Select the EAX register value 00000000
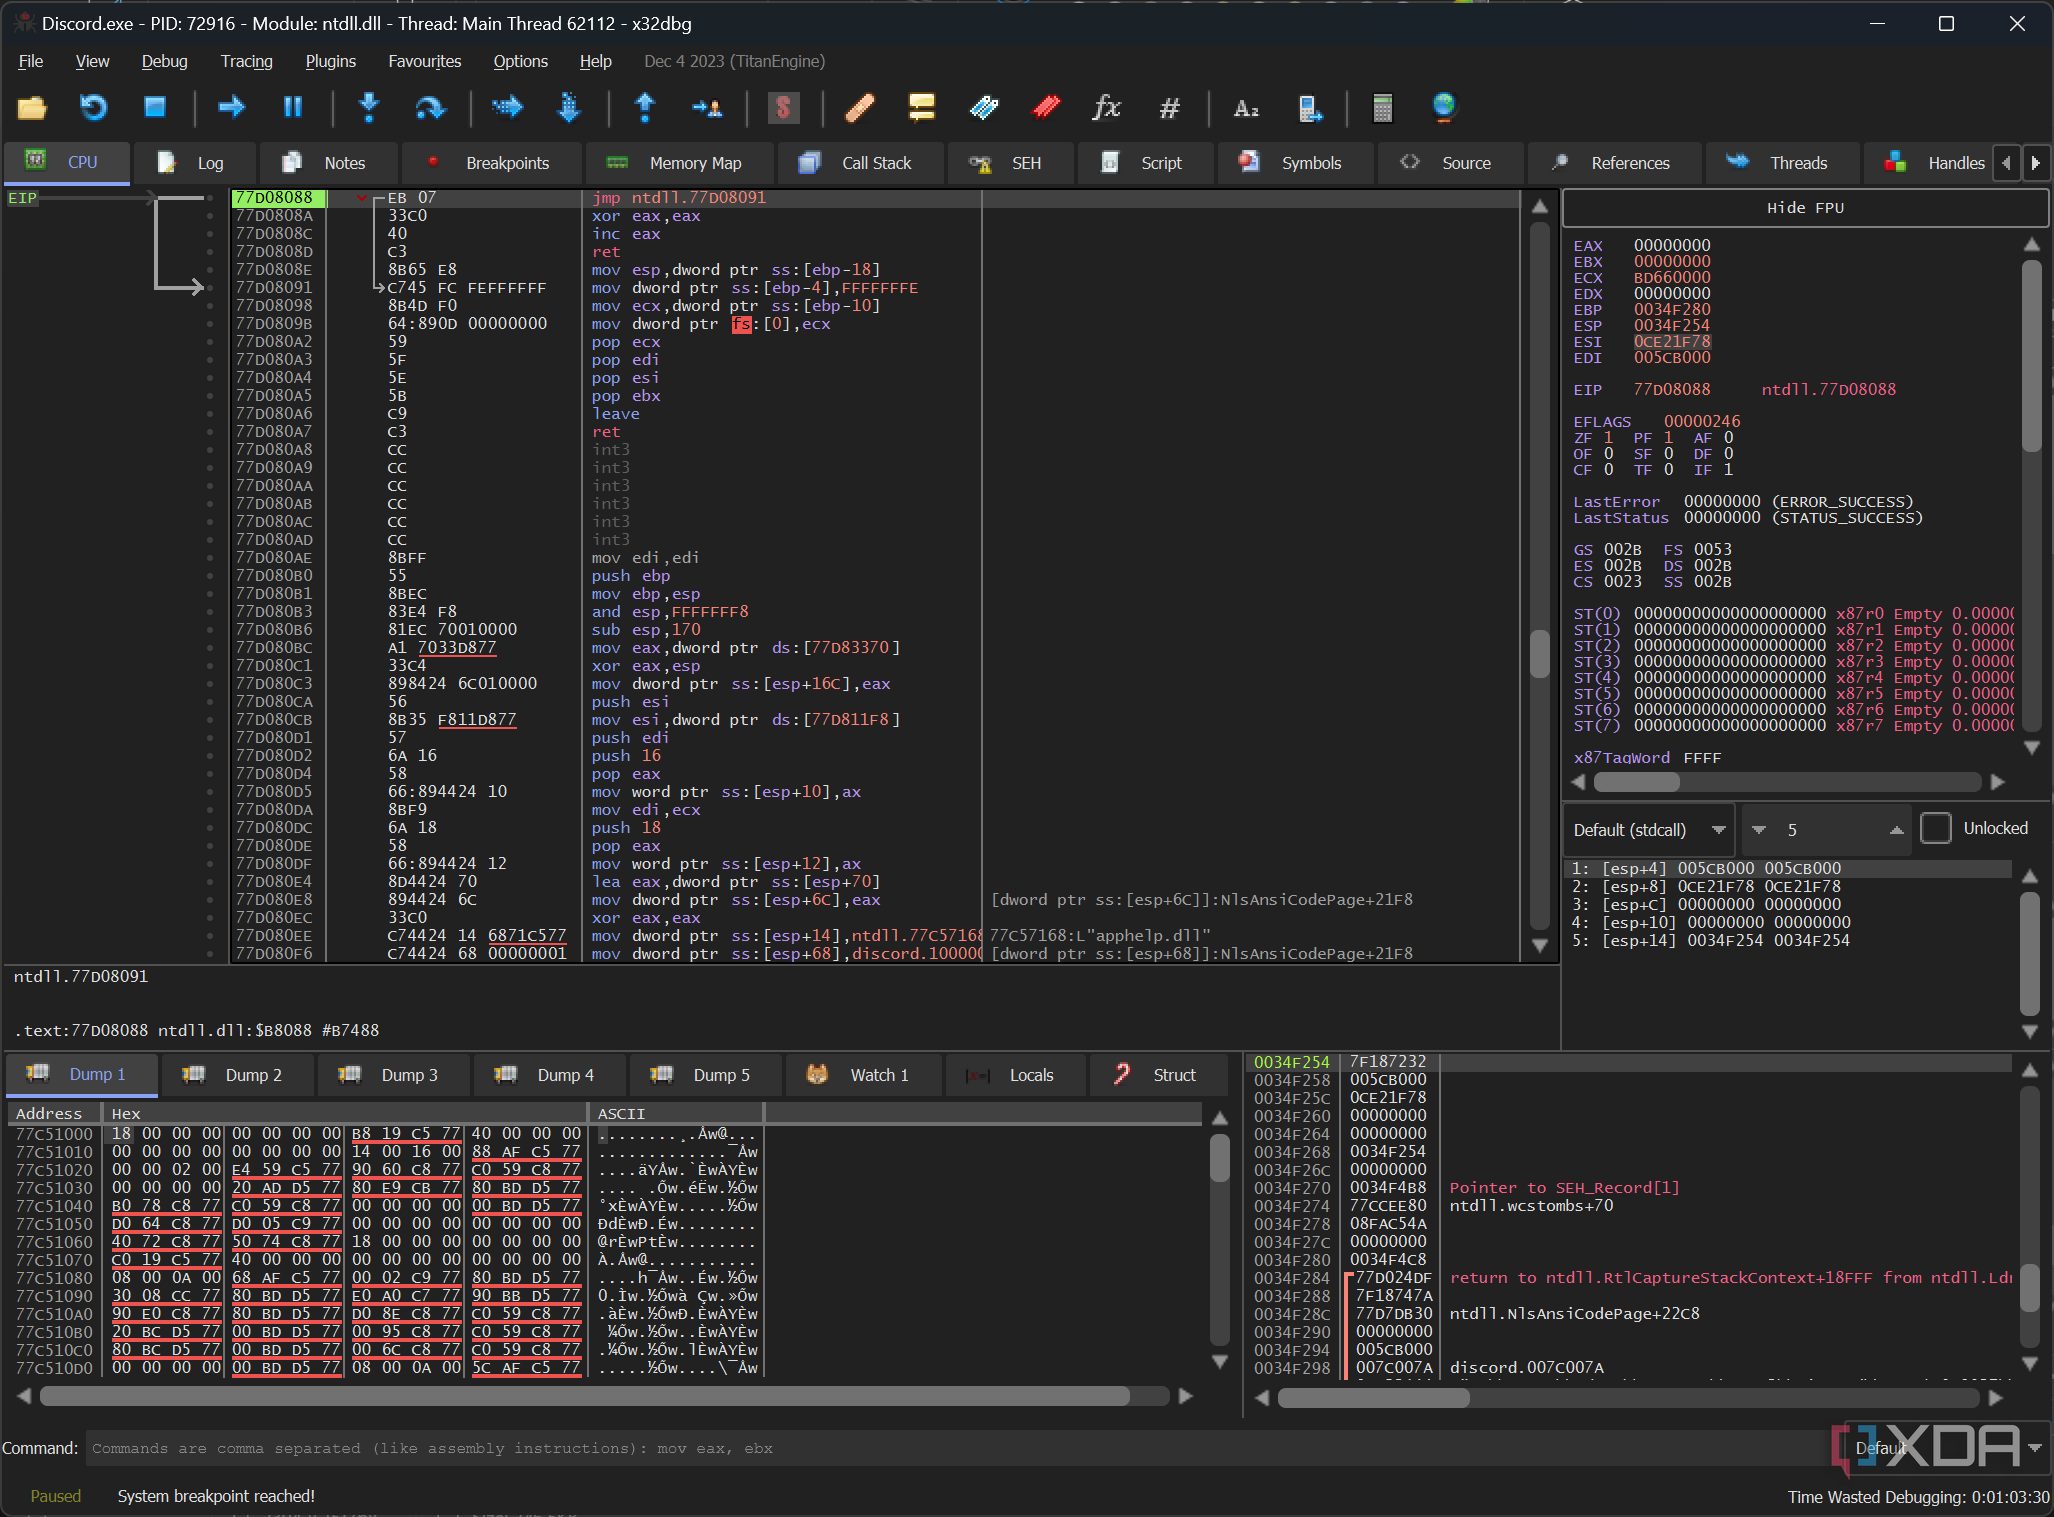The height and width of the screenshot is (1517, 2054). [x=1672, y=246]
